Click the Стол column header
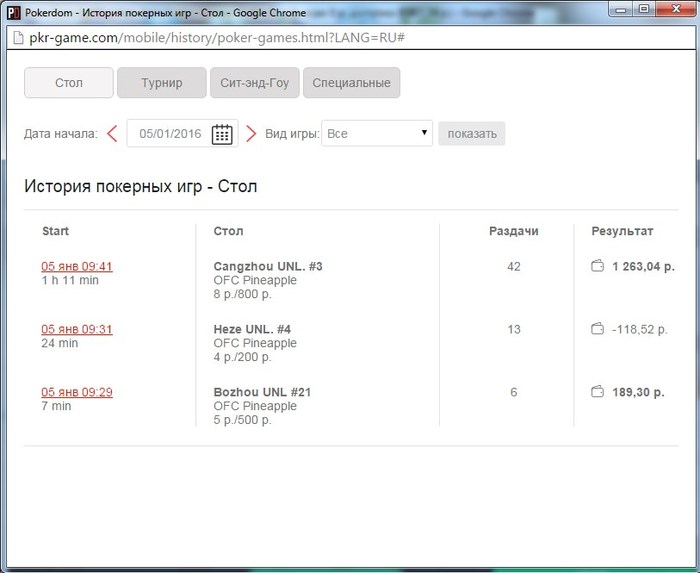Image resolution: width=700 pixels, height=573 pixels. pyautogui.click(x=228, y=231)
